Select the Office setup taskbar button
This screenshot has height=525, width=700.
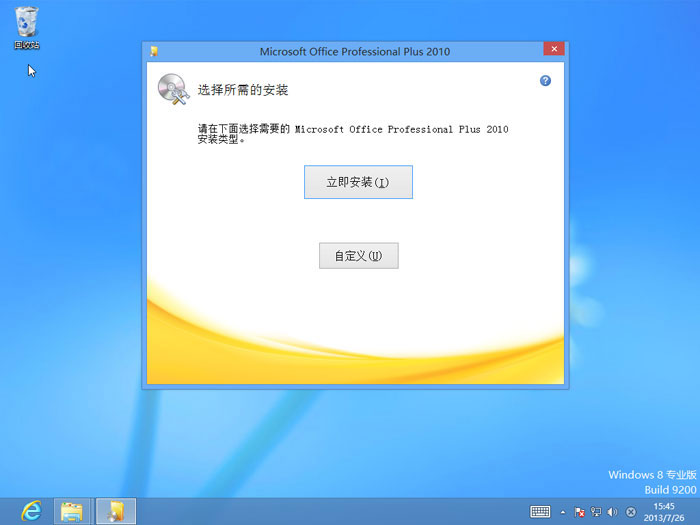pyautogui.click(x=116, y=511)
